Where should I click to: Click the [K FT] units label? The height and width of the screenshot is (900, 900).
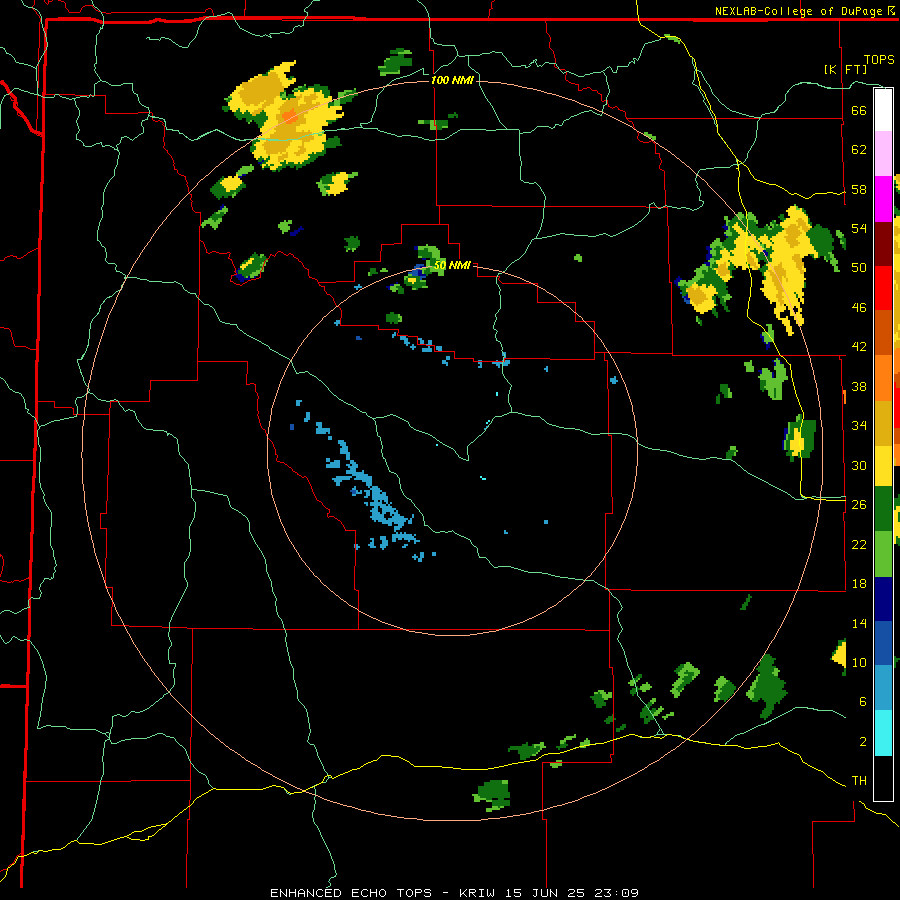[845, 69]
